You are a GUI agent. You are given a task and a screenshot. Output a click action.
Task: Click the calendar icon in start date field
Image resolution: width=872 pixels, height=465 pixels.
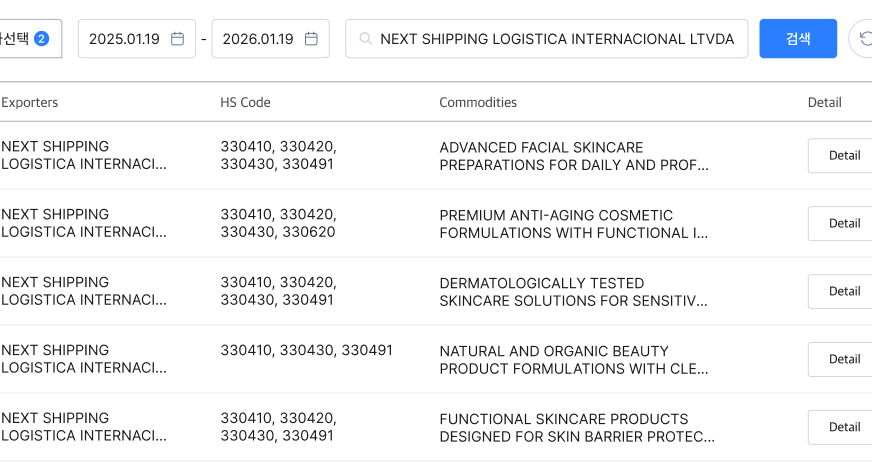click(178, 39)
